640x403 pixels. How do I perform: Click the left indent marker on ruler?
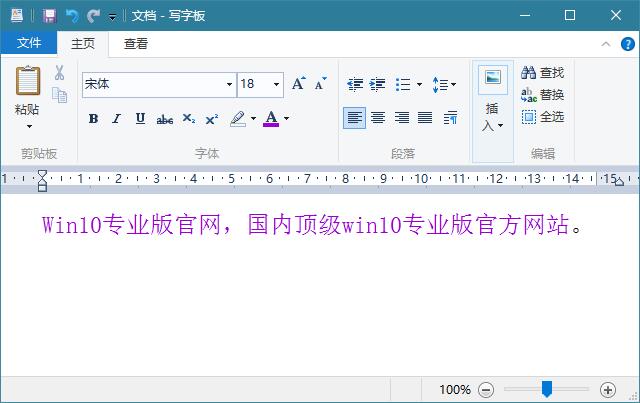coord(42,181)
